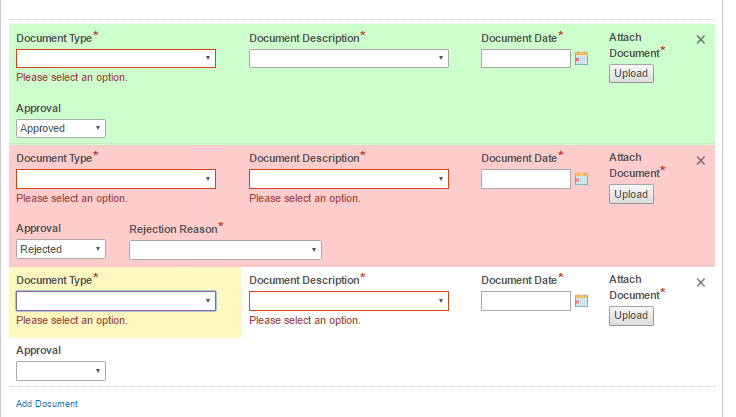Open Document Type dropdown in red row
Image resolution: width=736 pixels, height=417 pixels.
coord(116,179)
